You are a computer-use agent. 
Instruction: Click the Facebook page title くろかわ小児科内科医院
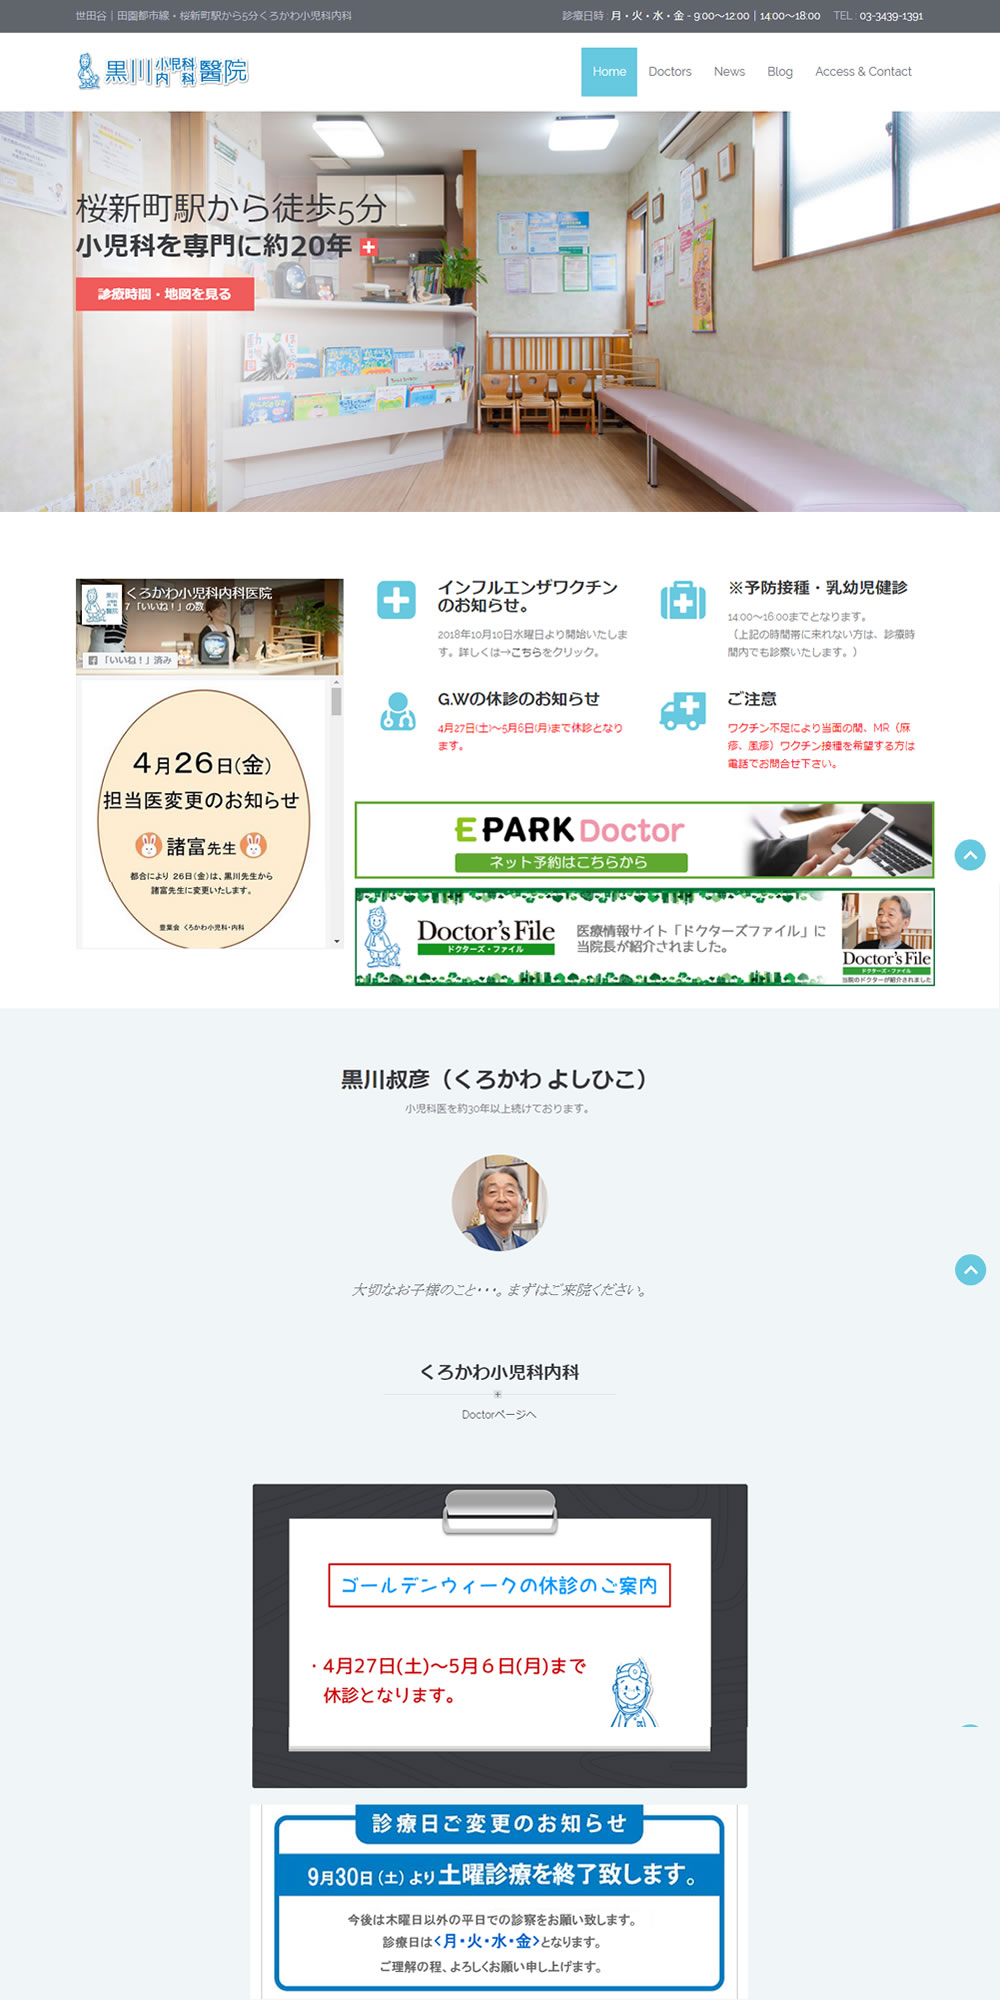pos(199,593)
